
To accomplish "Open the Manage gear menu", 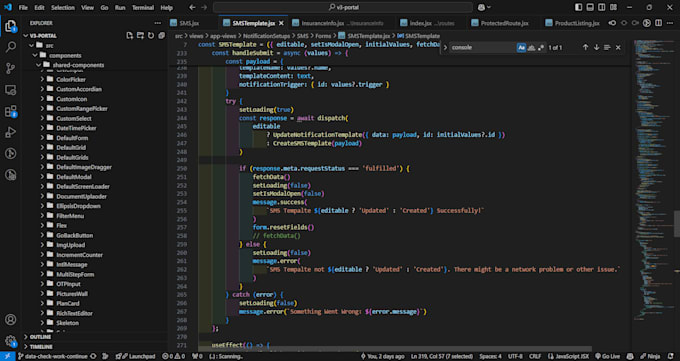I will click(10, 341).
